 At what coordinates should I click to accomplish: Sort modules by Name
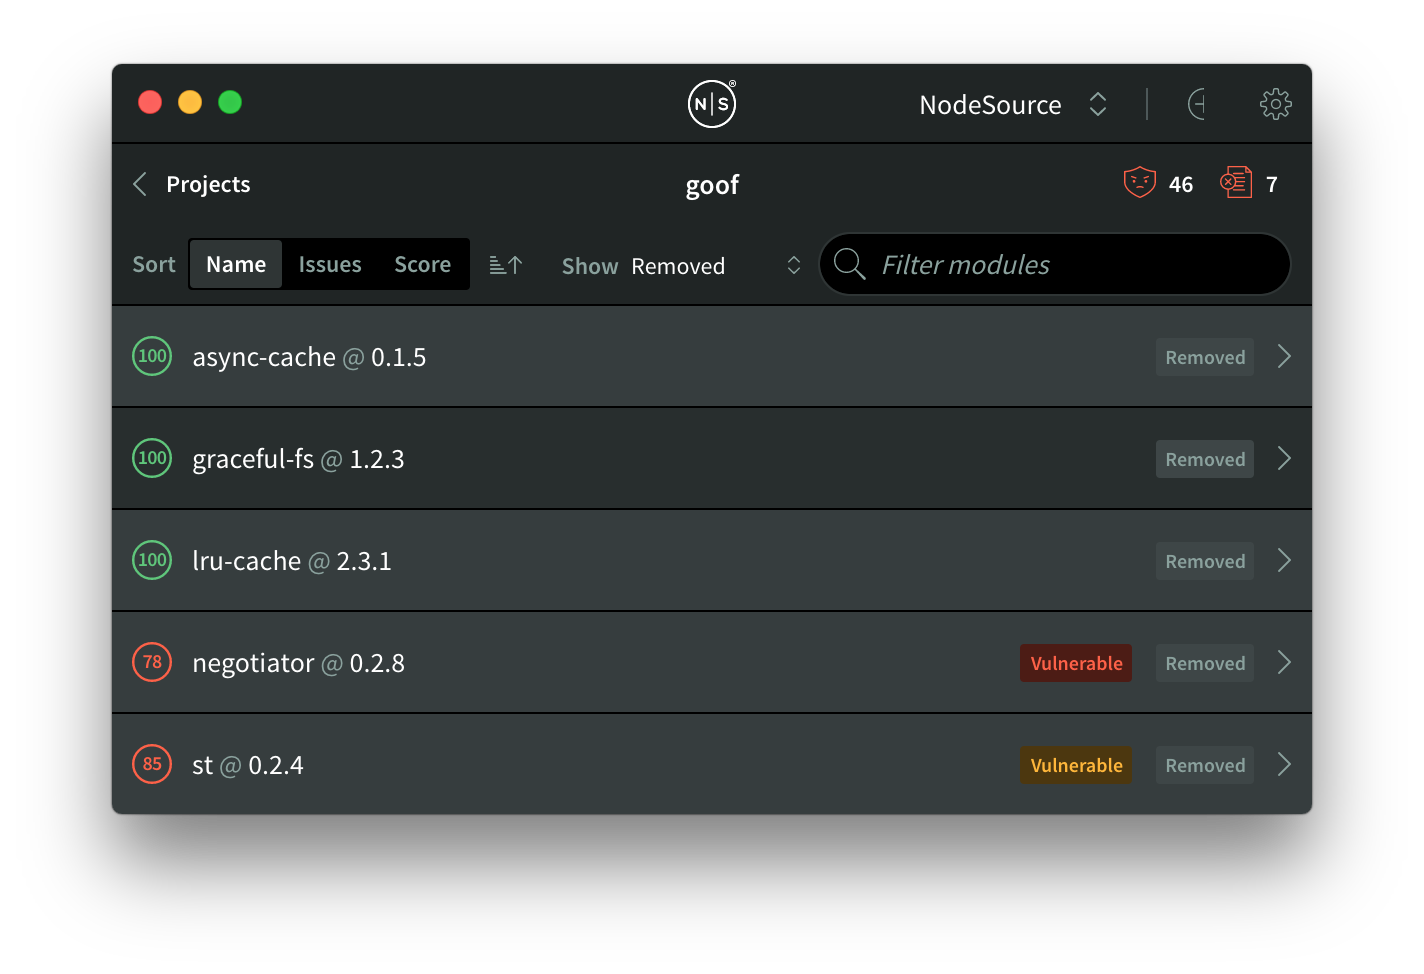tap(236, 264)
